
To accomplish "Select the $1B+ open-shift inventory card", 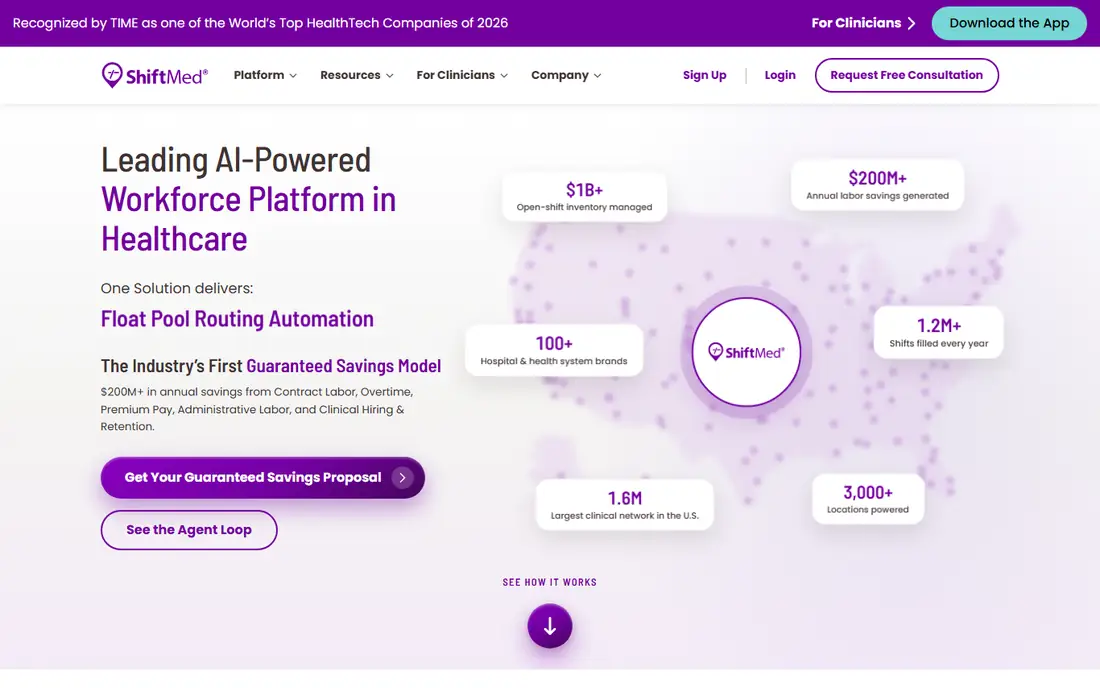I will (x=584, y=197).
